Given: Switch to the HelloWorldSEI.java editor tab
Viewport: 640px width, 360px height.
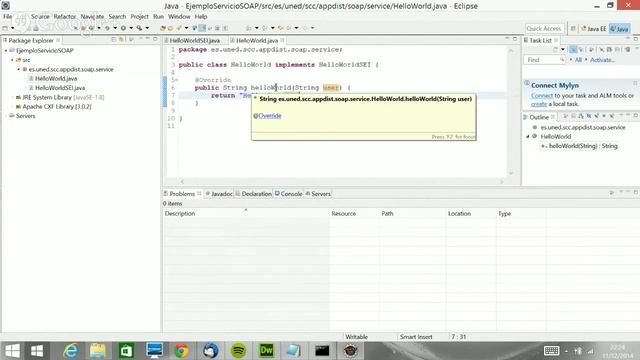Looking at the screenshot, I should tap(194, 40).
